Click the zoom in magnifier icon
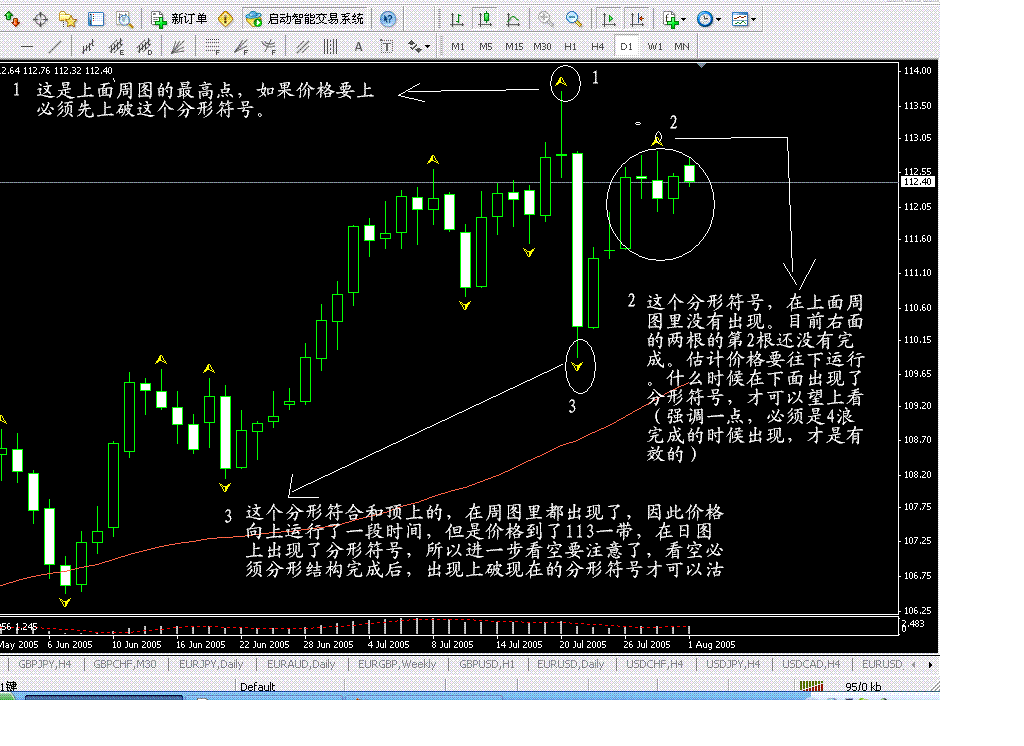Screen dimensions: 1024x746 click(545, 19)
